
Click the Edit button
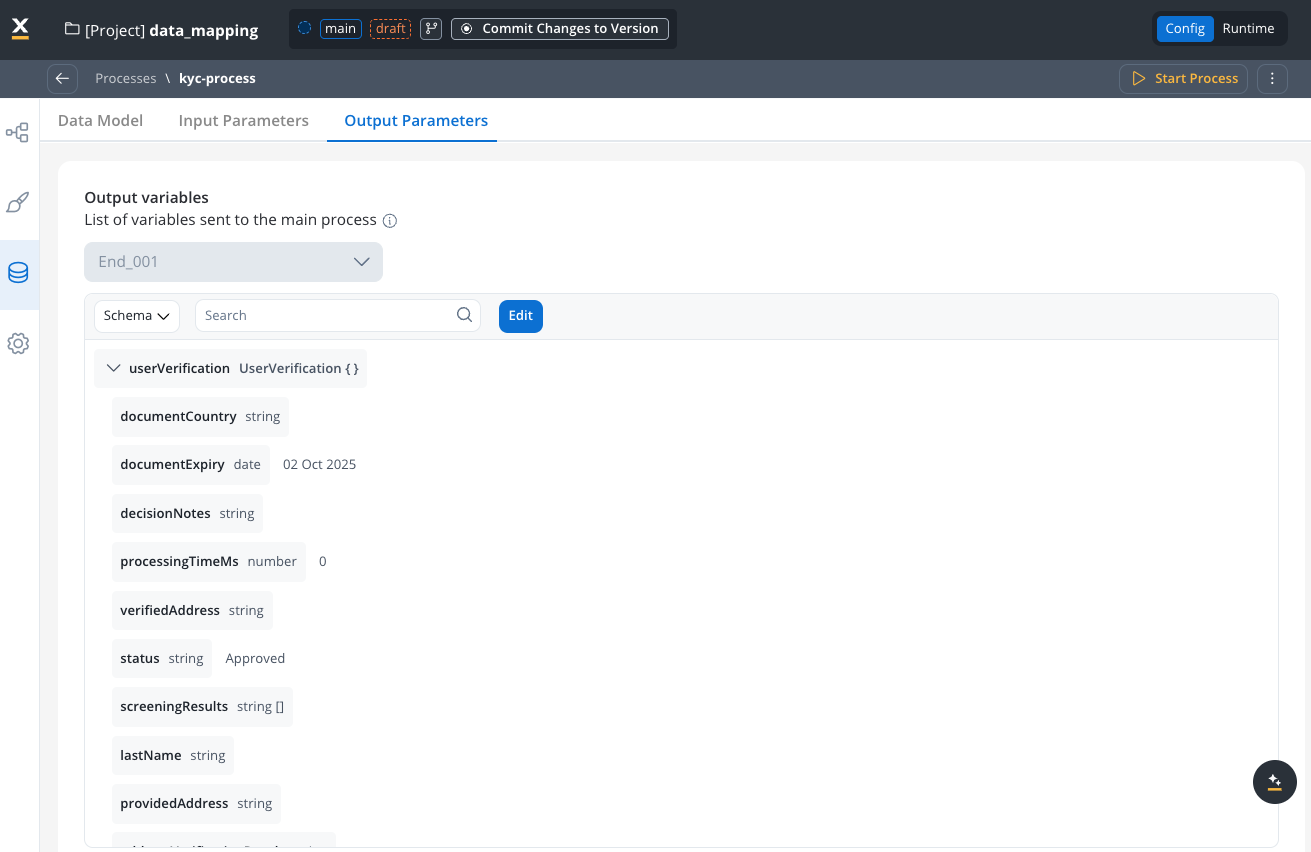pos(521,316)
